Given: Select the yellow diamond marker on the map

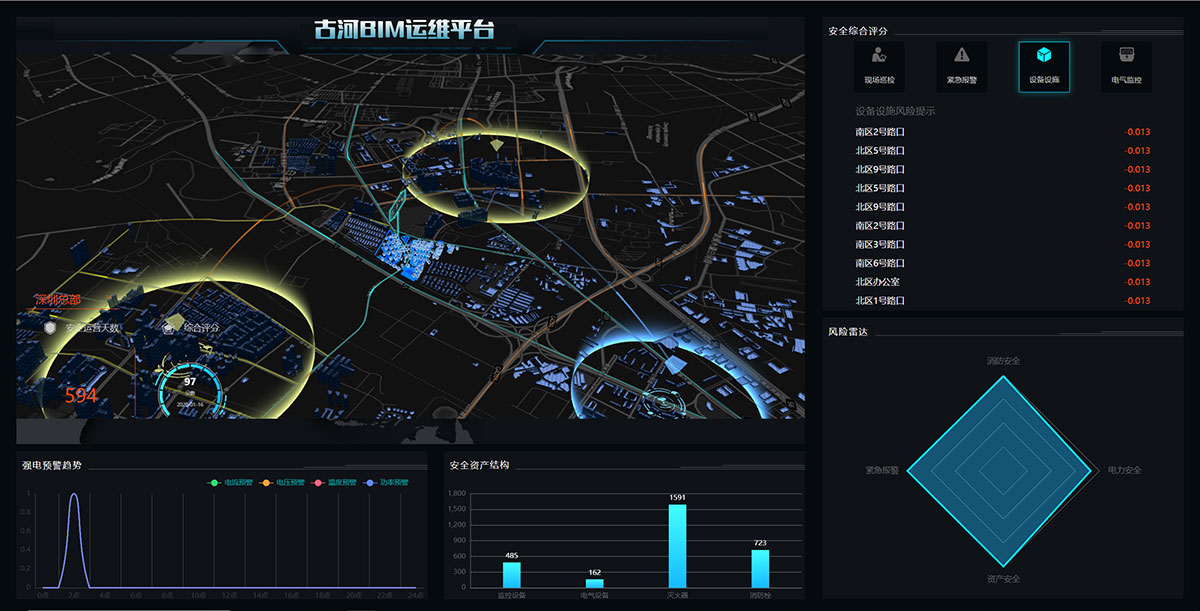Looking at the screenshot, I should point(498,146).
